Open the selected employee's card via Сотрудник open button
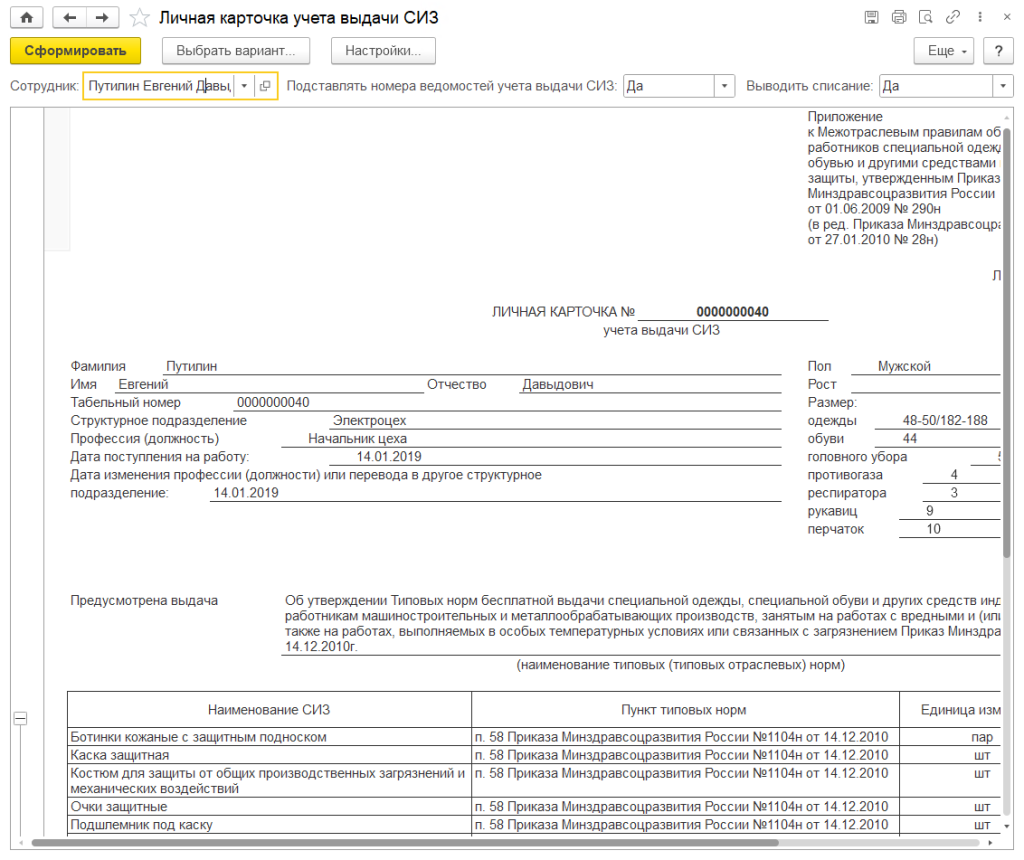This screenshot has height=860, width=1024. coord(265,86)
